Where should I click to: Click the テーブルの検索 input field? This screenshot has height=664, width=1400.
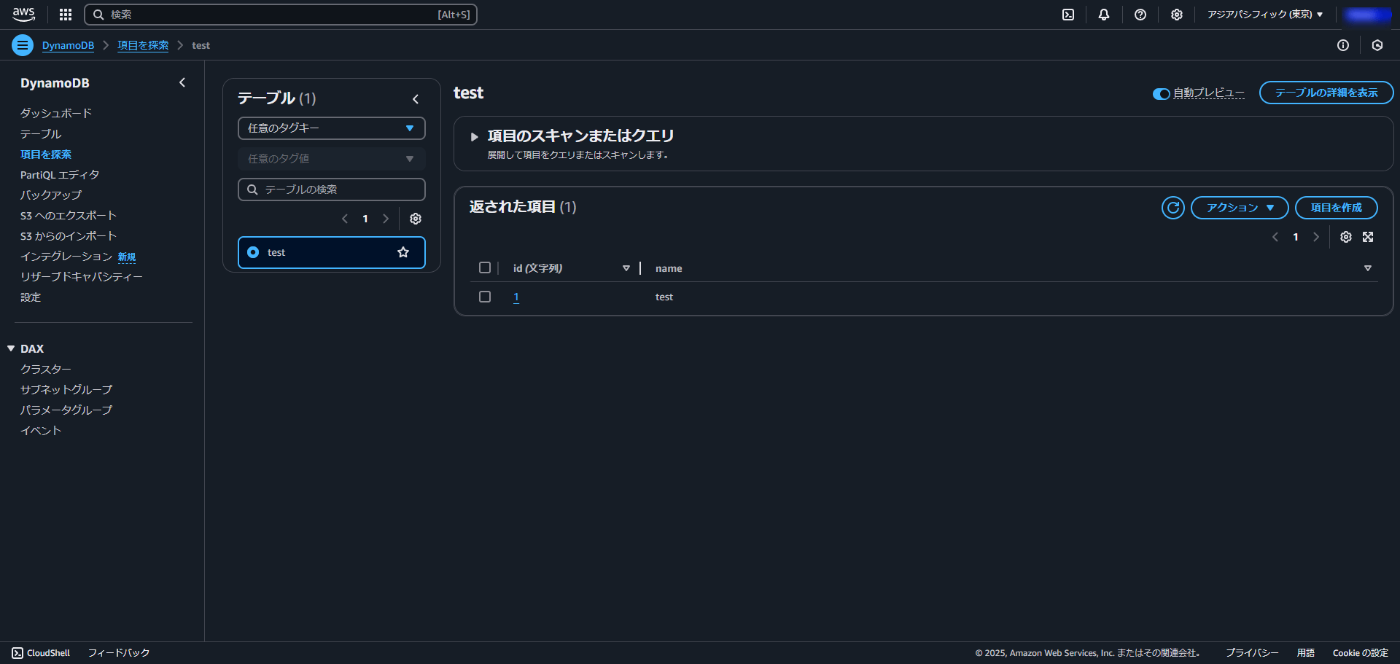[x=331, y=189]
